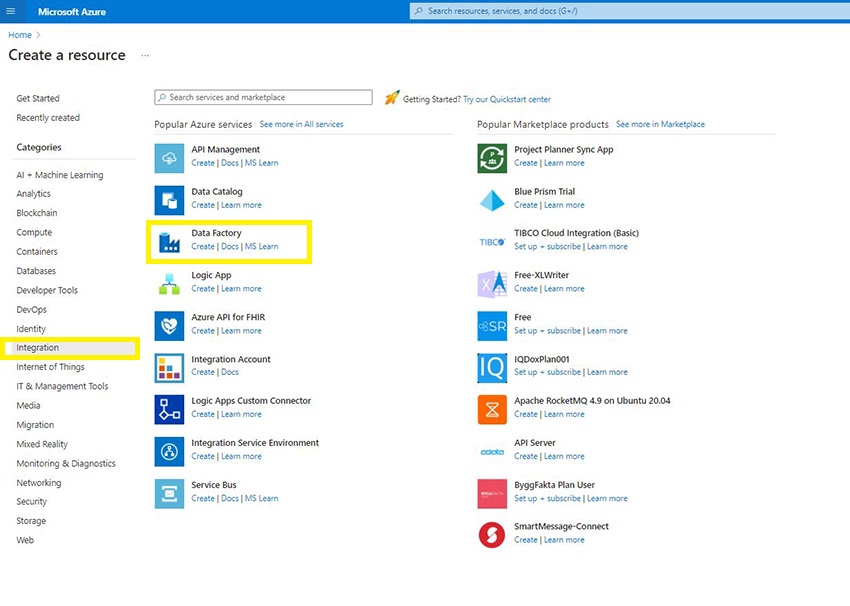Click the API Management service icon

click(x=169, y=158)
